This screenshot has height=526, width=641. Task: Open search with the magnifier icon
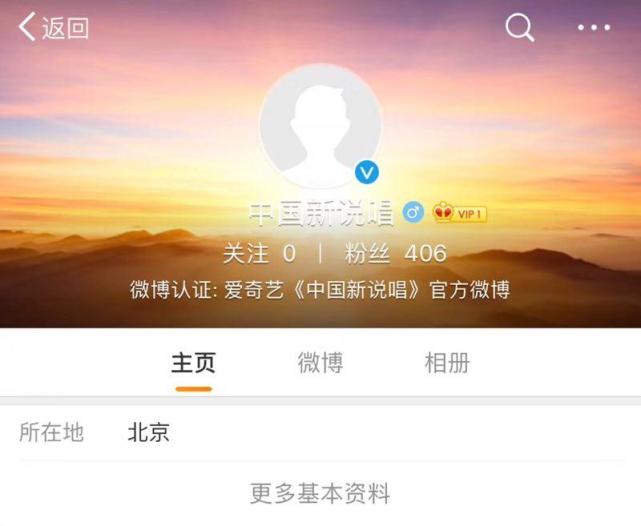point(520,27)
